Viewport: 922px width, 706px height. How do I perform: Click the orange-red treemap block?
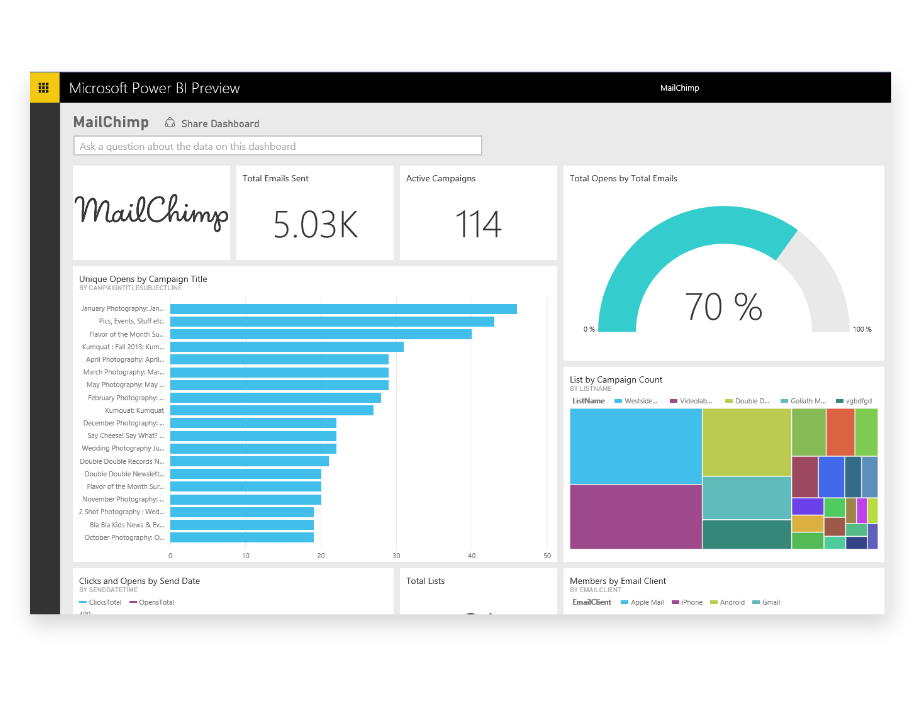pos(840,432)
